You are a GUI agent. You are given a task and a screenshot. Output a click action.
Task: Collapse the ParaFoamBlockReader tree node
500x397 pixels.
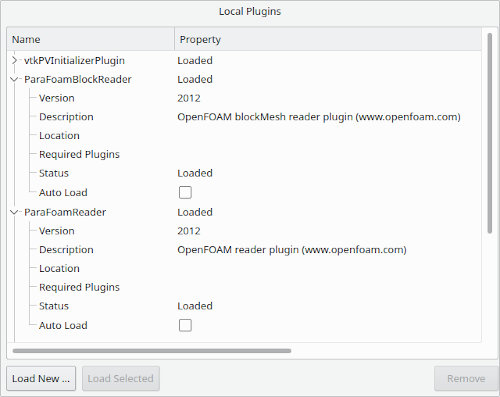pos(14,80)
